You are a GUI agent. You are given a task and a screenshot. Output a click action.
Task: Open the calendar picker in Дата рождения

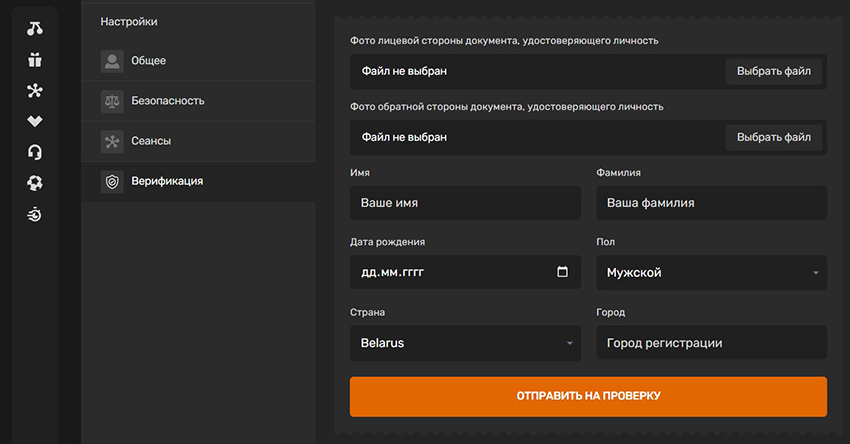[x=562, y=272]
